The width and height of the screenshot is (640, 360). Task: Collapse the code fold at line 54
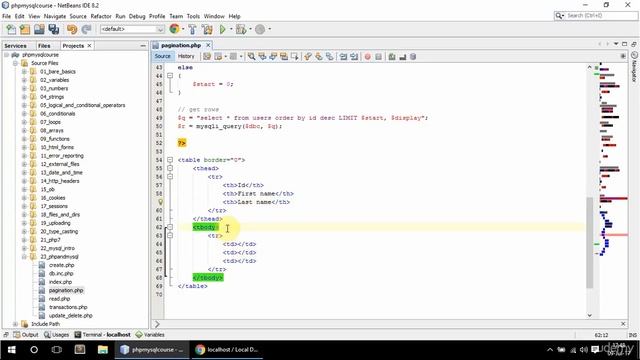(170, 160)
